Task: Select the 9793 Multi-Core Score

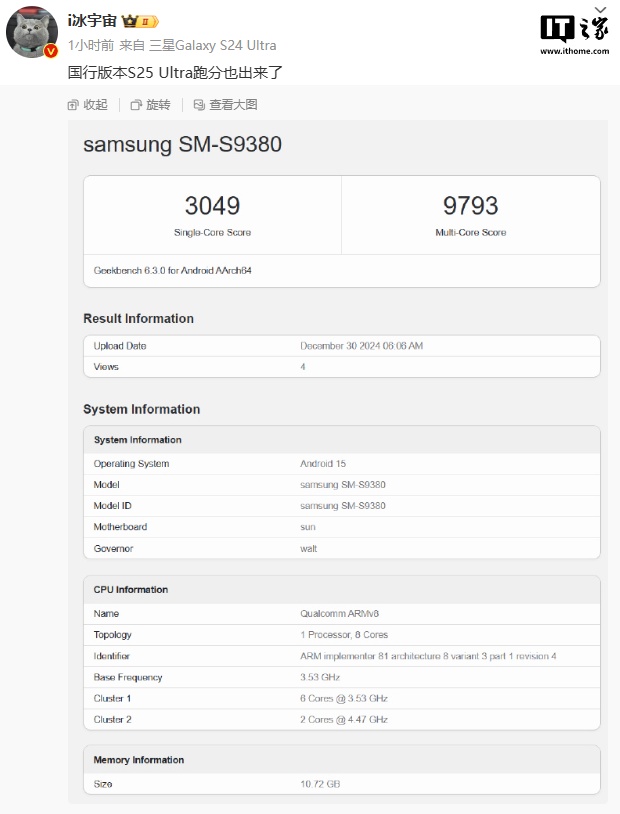Action: click(470, 206)
